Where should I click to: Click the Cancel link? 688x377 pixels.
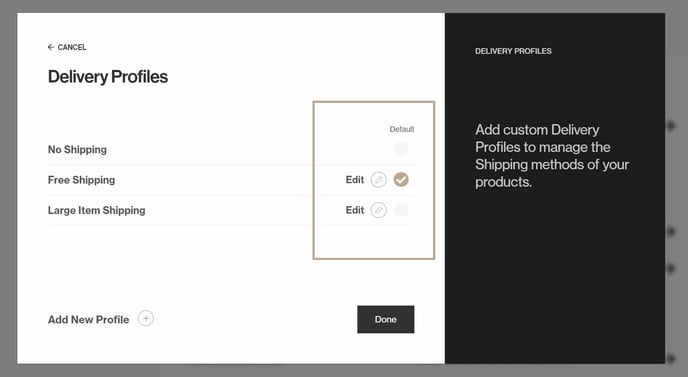coord(72,47)
